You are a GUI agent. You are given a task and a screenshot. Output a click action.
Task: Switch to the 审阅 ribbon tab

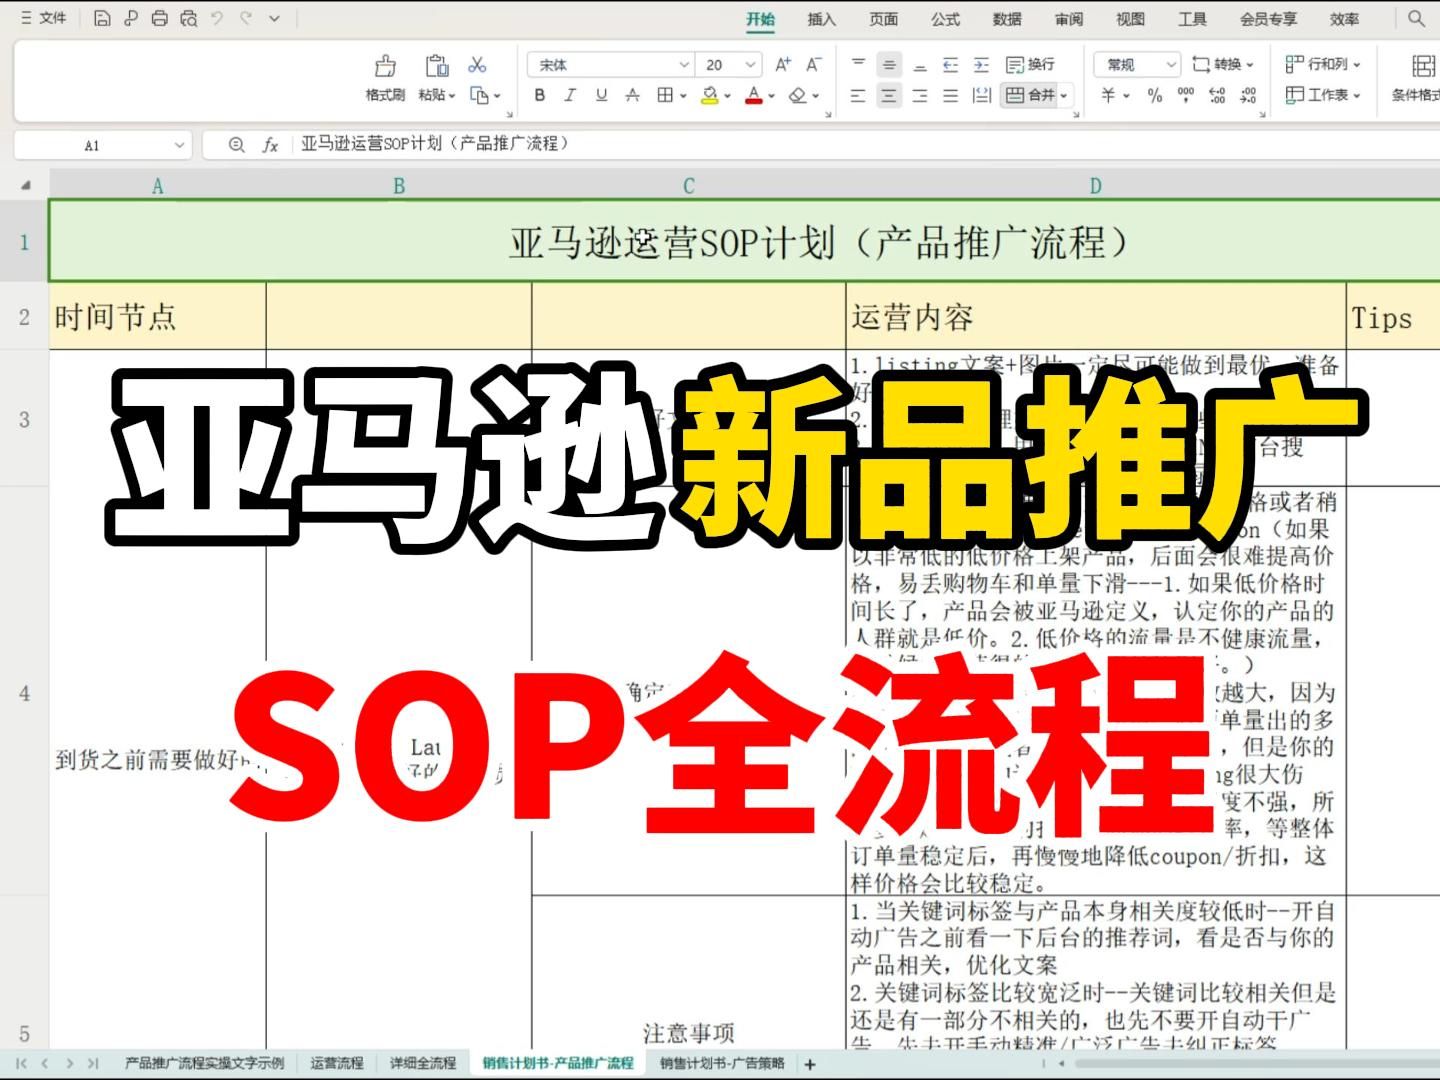tap(1069, 19)
